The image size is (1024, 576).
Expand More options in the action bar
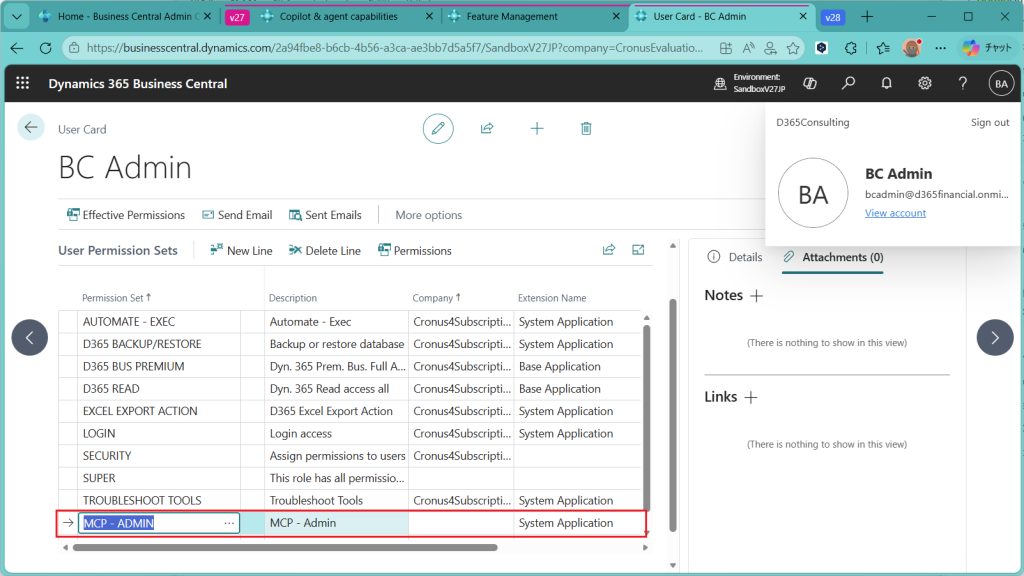[x=428, y=215]
